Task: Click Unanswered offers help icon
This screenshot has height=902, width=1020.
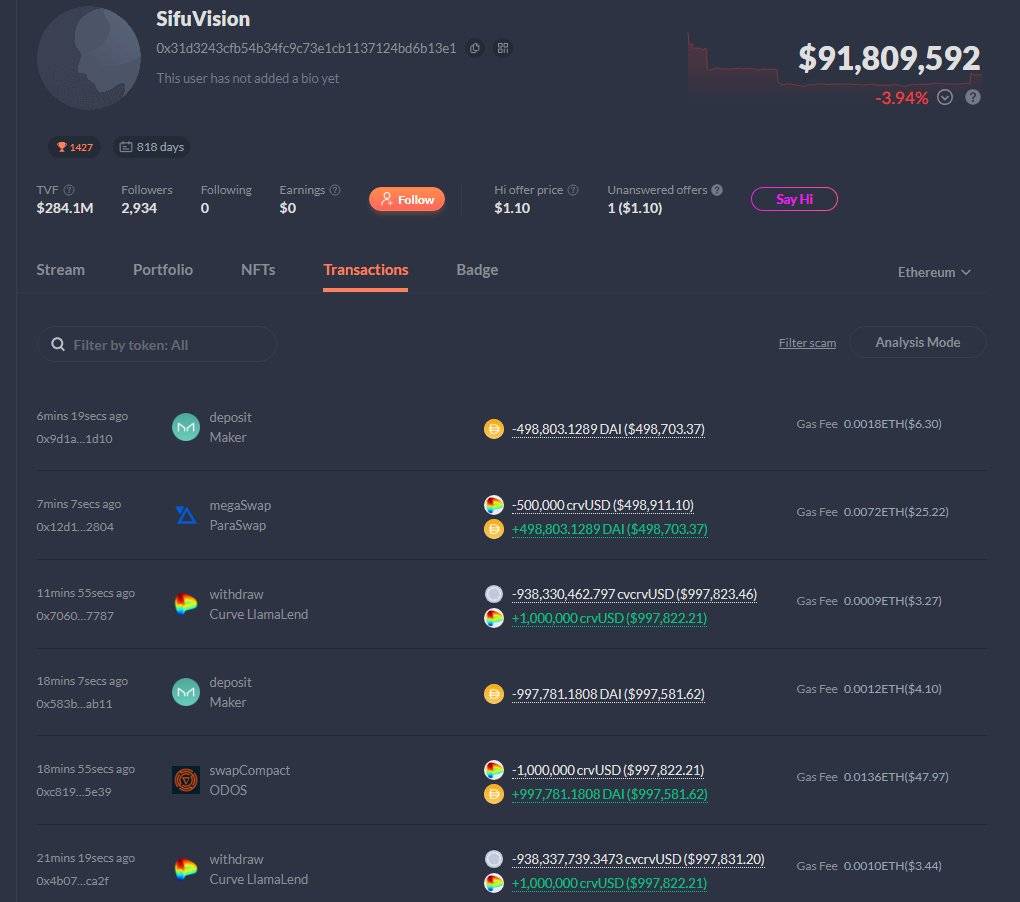Action: 717,190
